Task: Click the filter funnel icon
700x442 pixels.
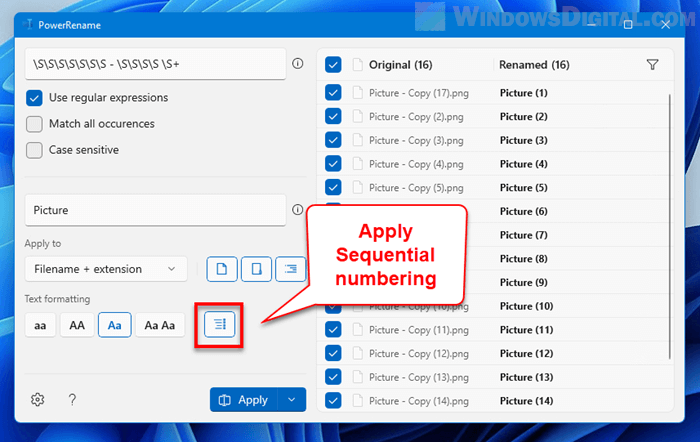Action: coord(653,65)
